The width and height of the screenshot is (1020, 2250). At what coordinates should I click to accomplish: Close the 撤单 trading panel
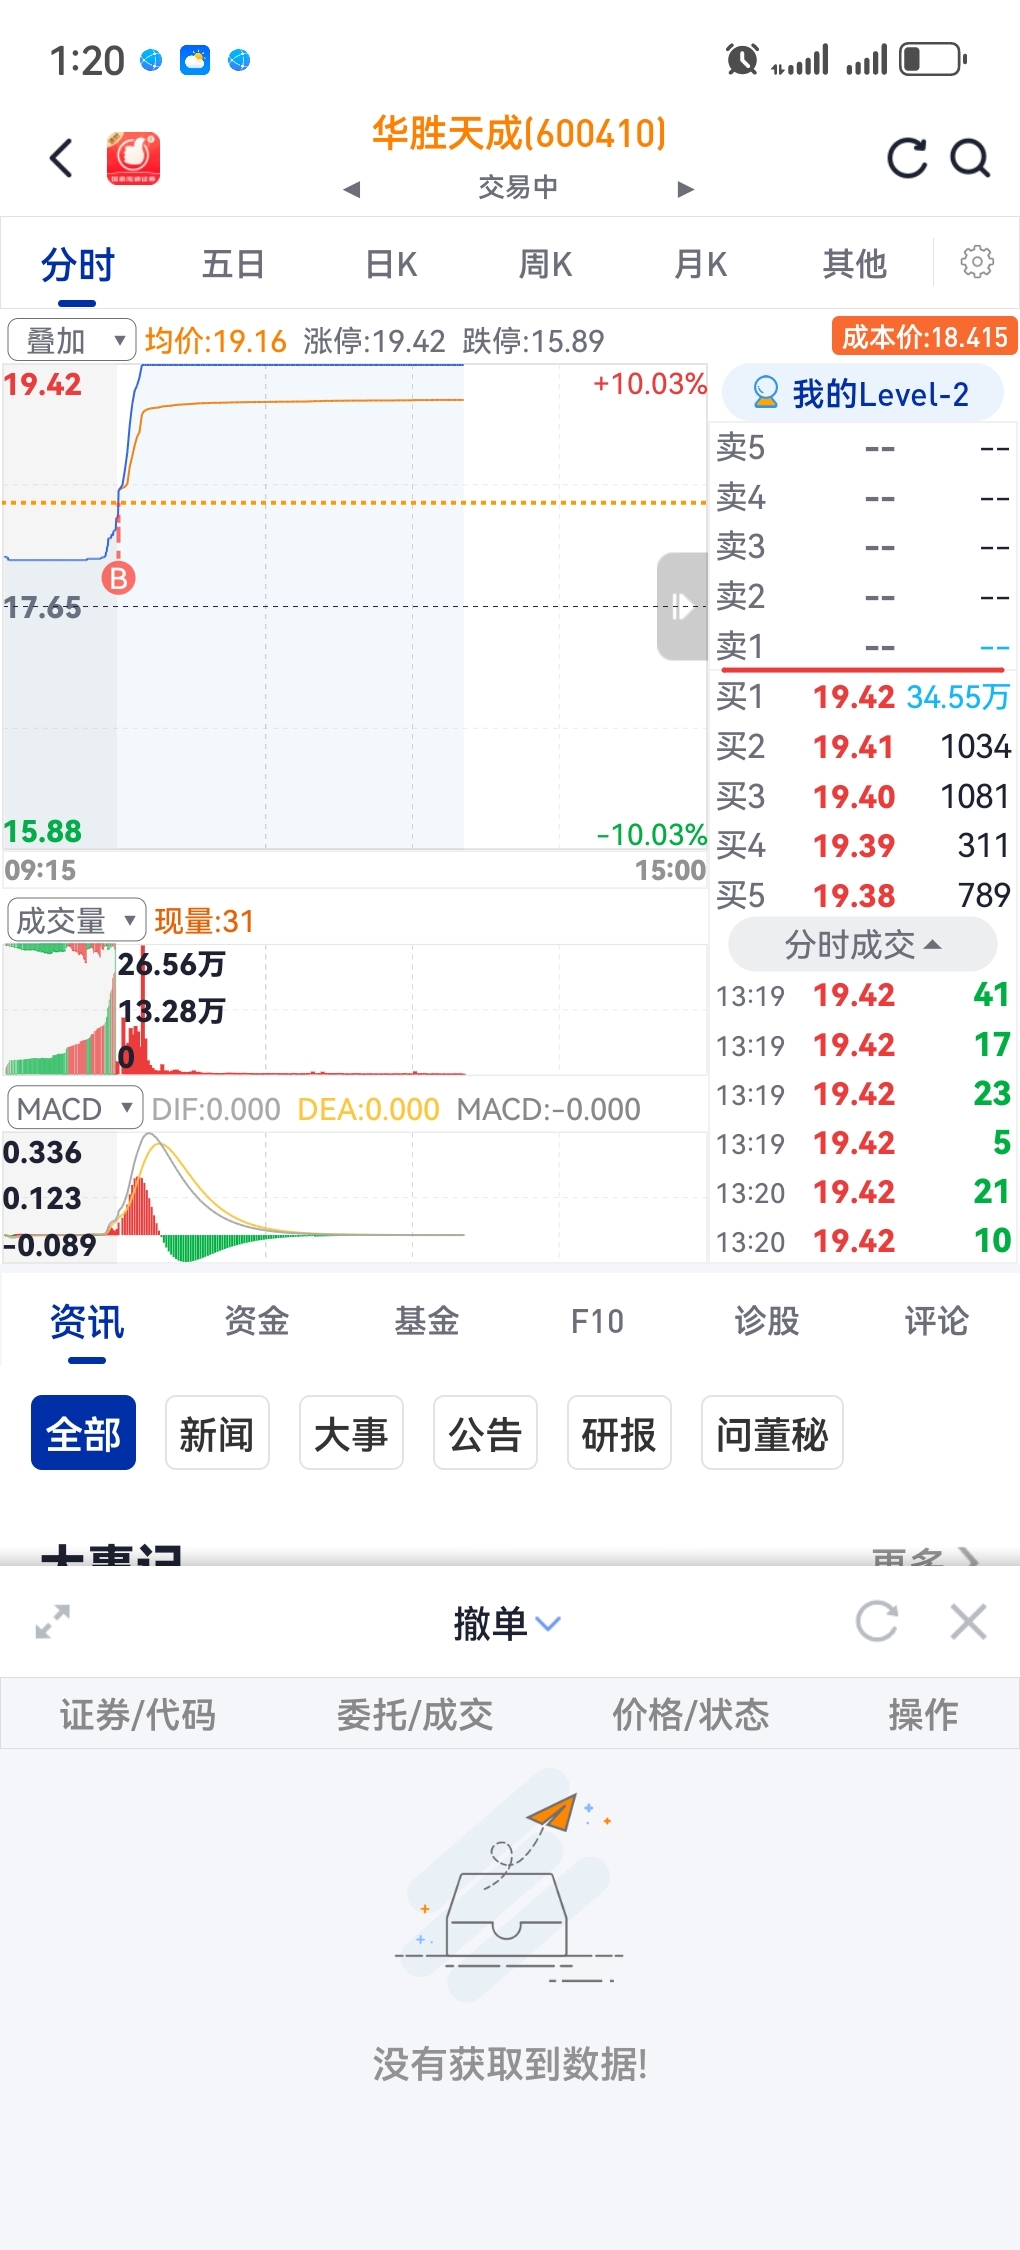coord(968,1621)
